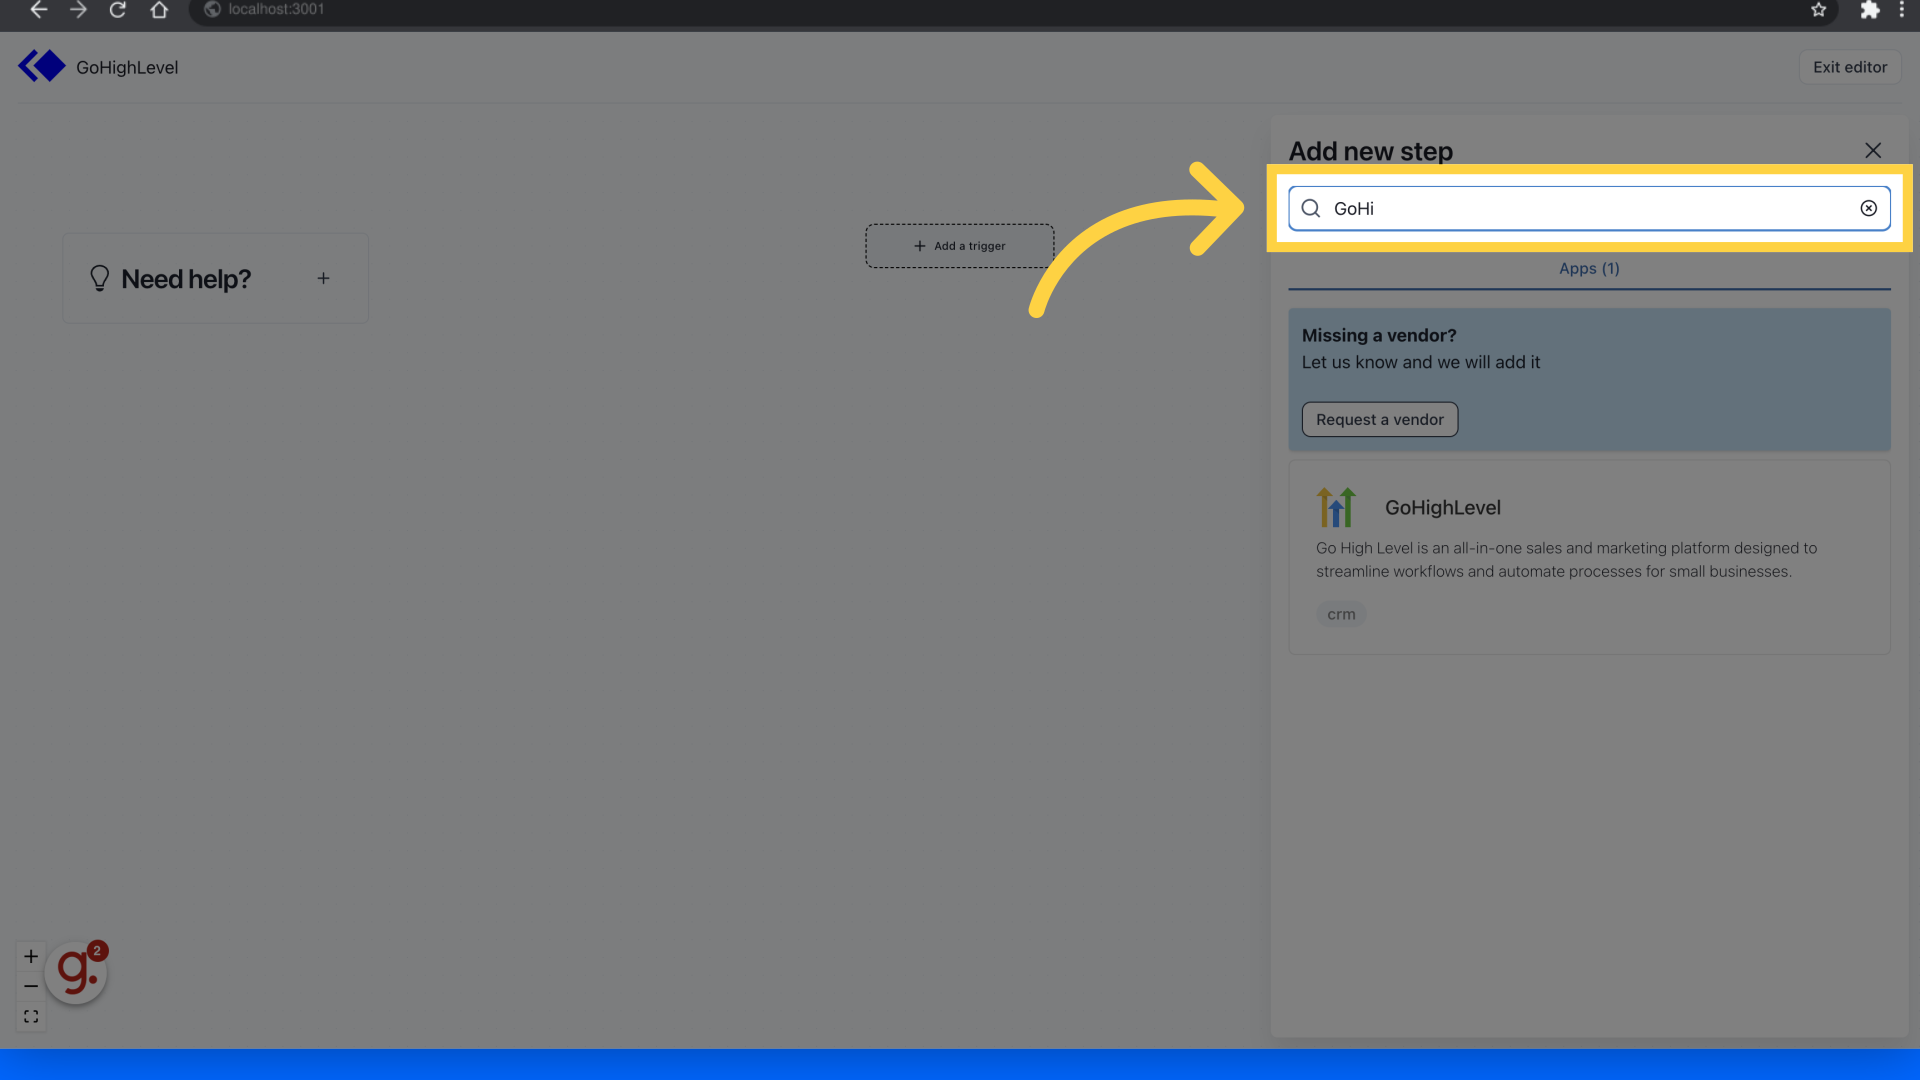
Task: Click the Add a trigger box
Action: click(959, 246)
